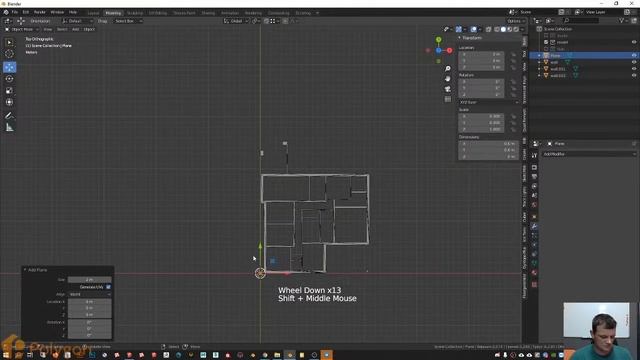The width and height of the screenshot is (640, 360).
Task: Switch perspective/orthographic grid icon
Action: coord(448,99)
